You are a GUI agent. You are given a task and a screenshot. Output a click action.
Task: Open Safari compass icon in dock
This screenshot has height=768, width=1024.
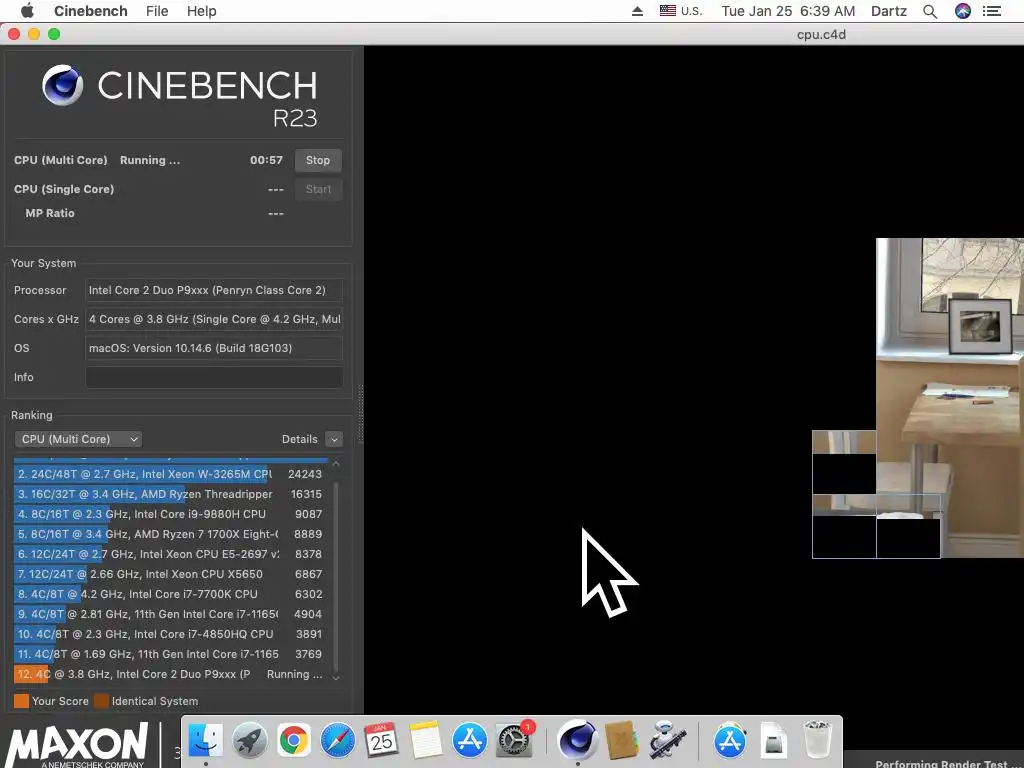[x=338, y=741]
